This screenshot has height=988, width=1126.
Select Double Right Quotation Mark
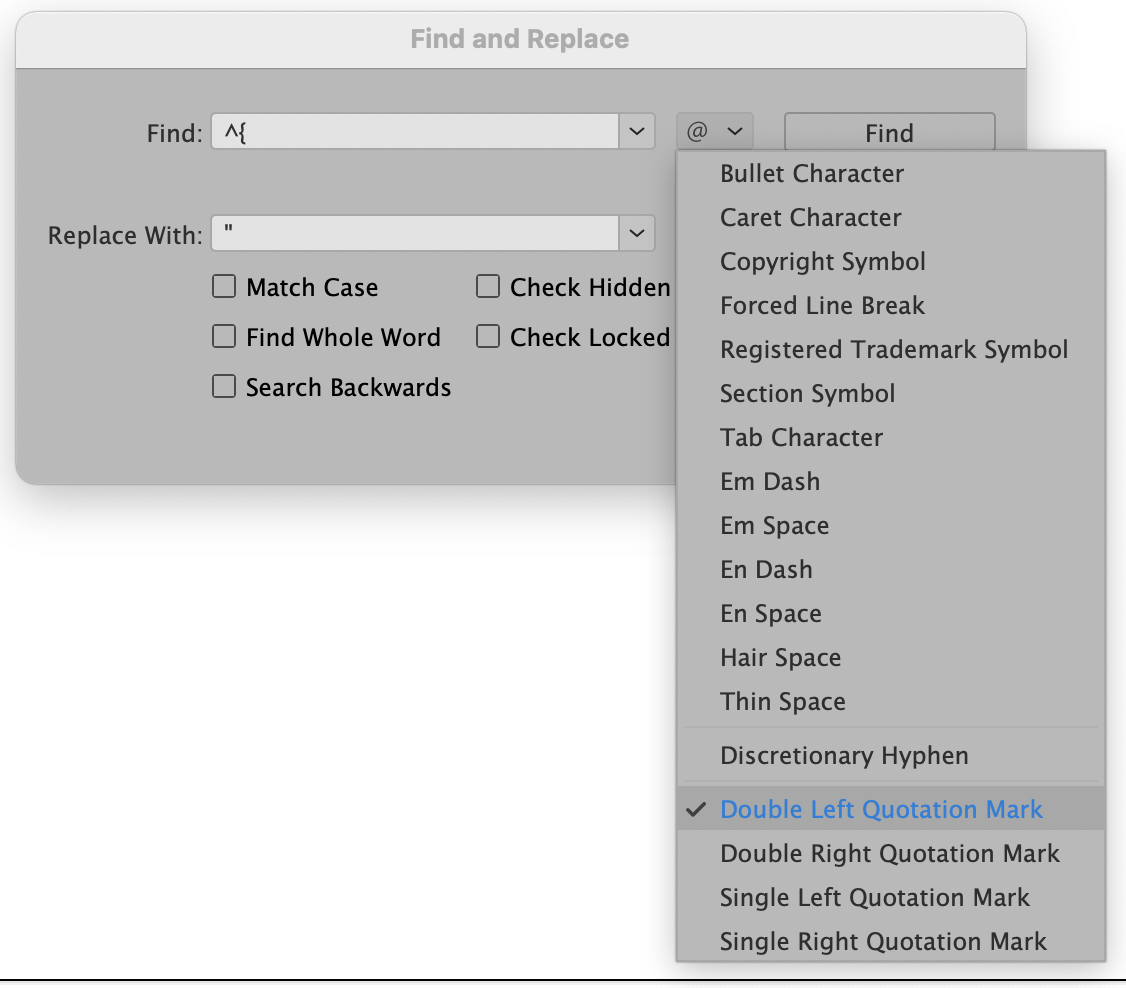click(x=889, y=853)
